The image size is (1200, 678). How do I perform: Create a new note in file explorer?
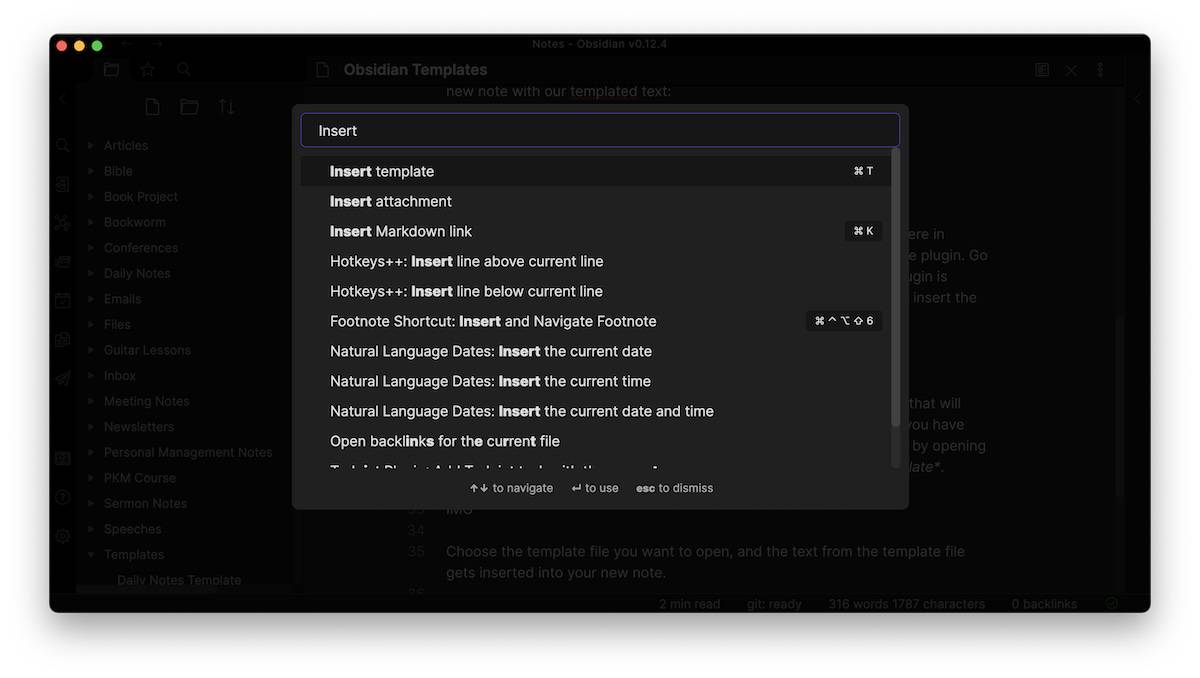pyautogui.click(x=152, y=107)
